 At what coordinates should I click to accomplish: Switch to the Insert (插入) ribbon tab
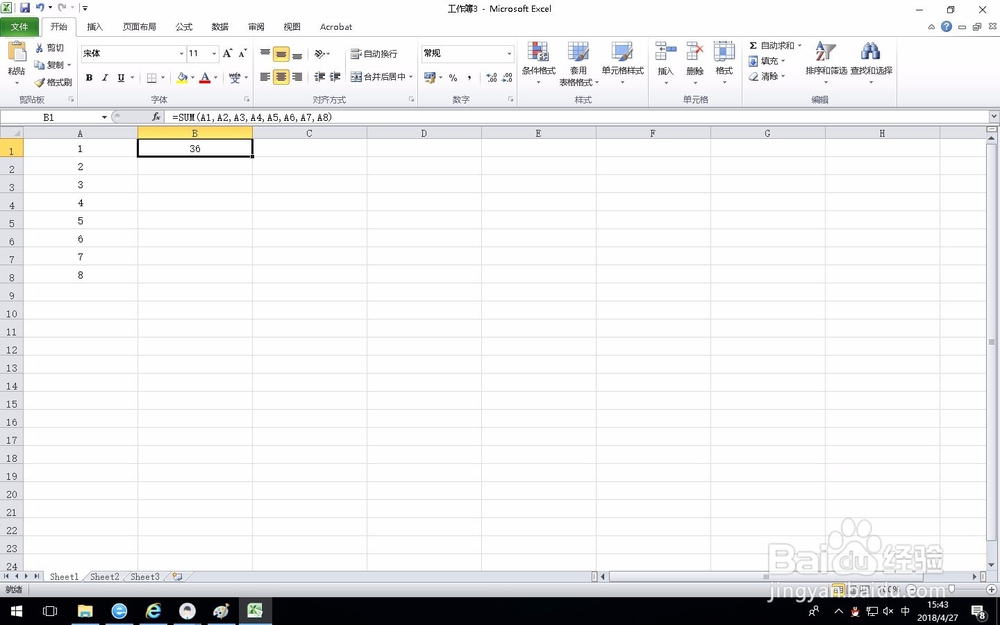pyautogui.click(x=95, y=27)
